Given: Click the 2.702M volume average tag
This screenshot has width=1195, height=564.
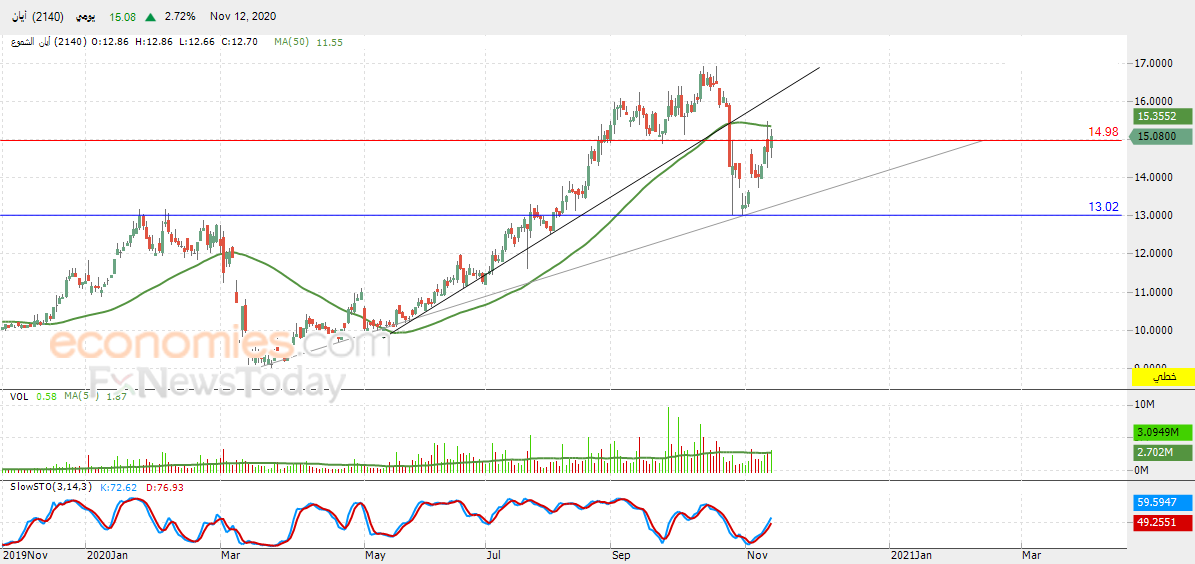Looking at the screenshot, I should 1160,453.
